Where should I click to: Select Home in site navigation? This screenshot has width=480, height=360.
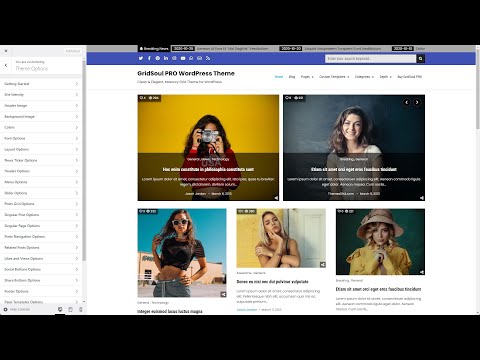(279, 77)
